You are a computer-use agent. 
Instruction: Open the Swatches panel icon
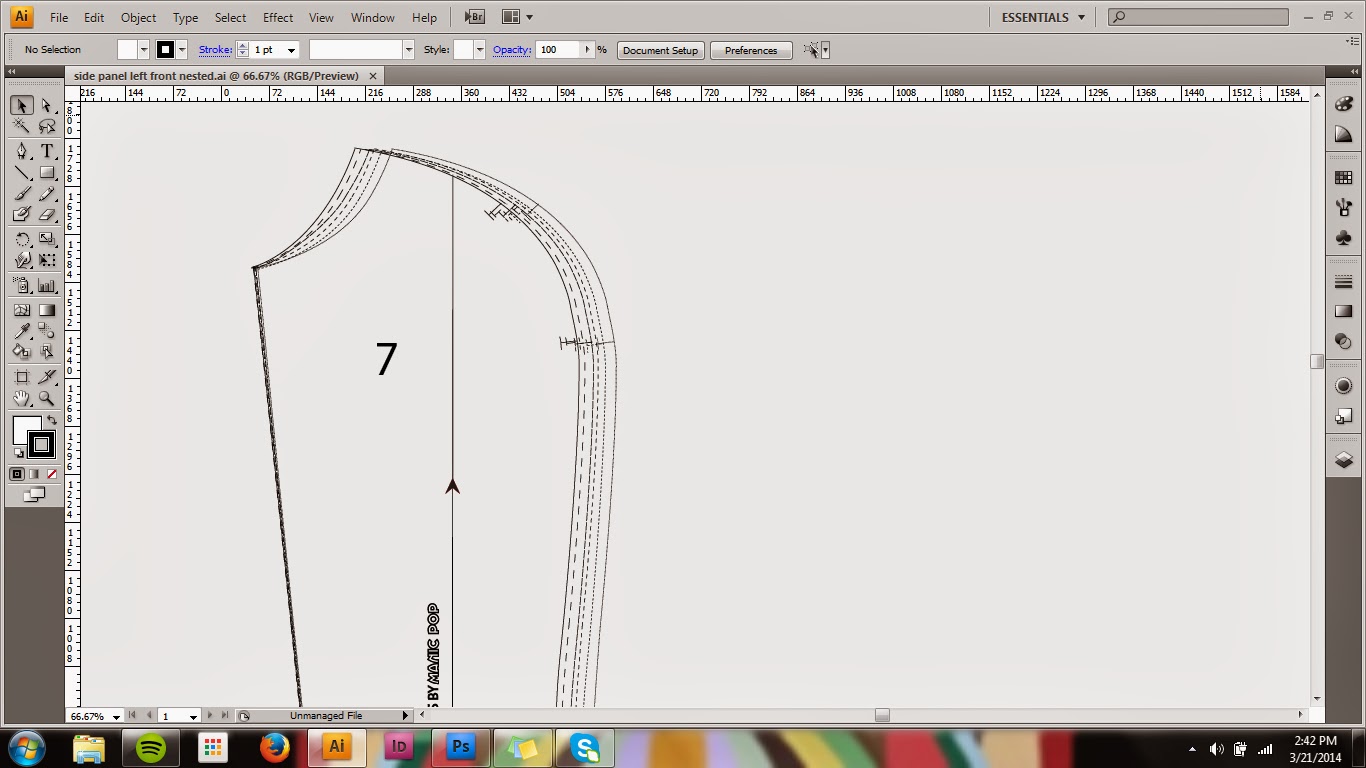[x=1343, y=178]
